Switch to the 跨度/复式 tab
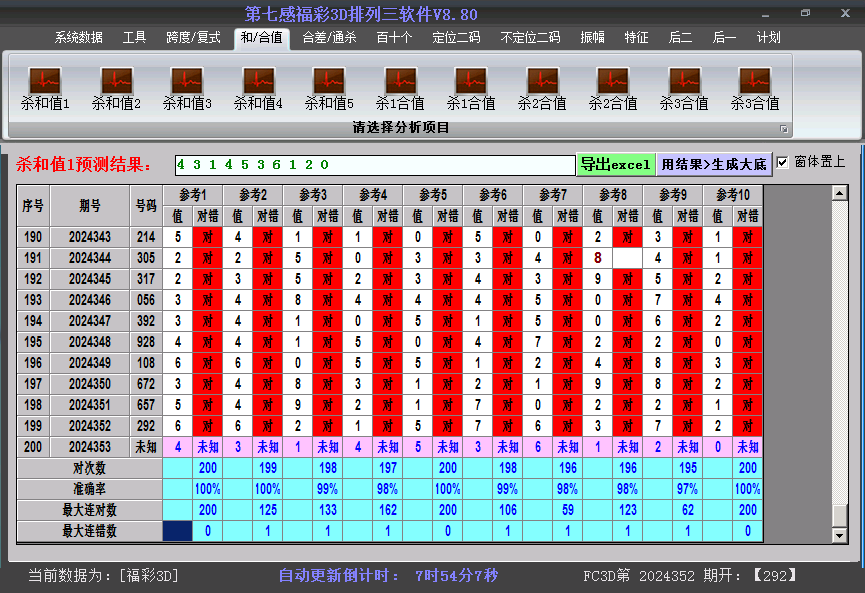This screenshot has height=593, width=865. (193, 38)
